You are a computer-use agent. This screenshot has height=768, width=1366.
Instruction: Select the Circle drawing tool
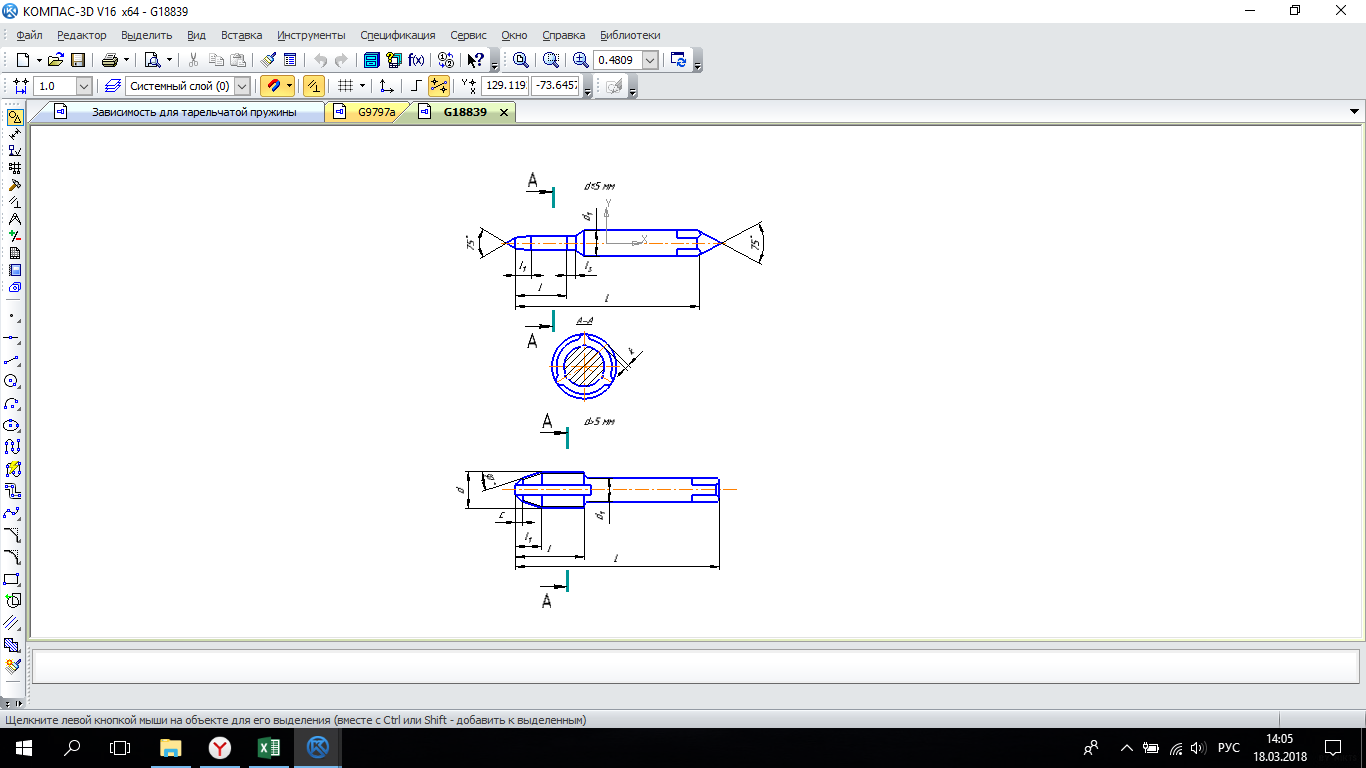coord(13,381)
